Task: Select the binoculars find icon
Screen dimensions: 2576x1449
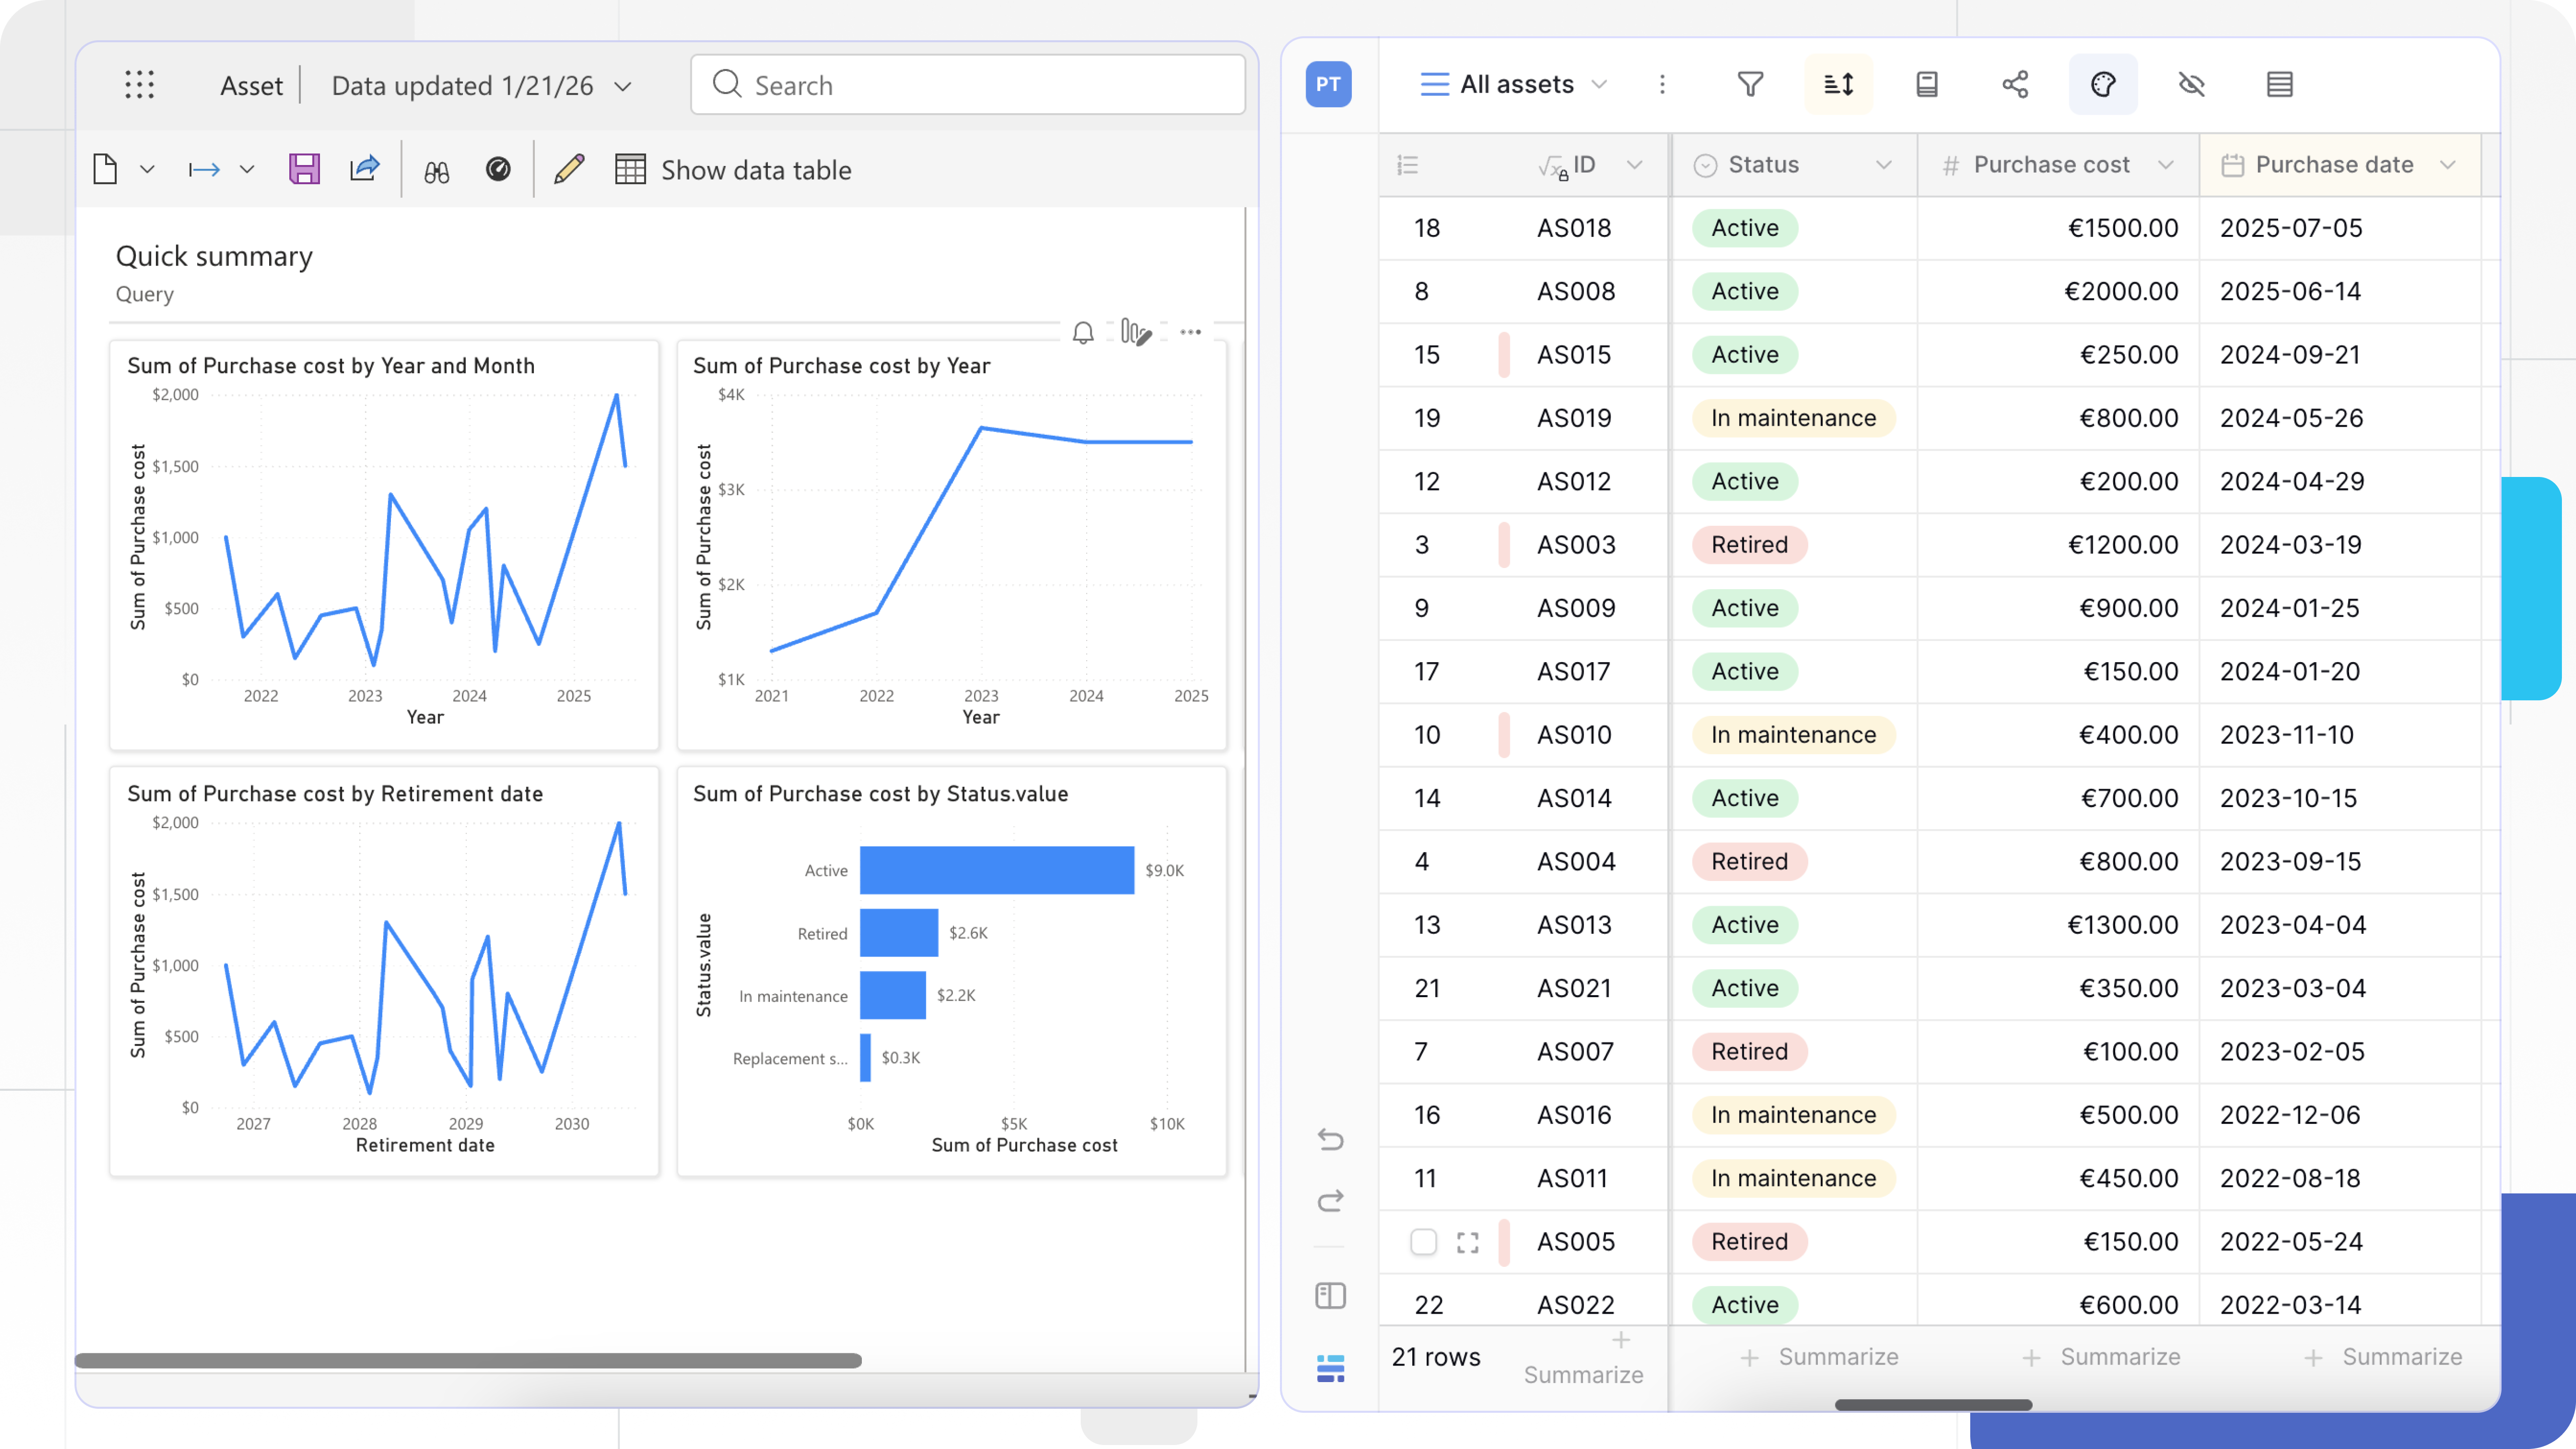Action: [437, 169]
